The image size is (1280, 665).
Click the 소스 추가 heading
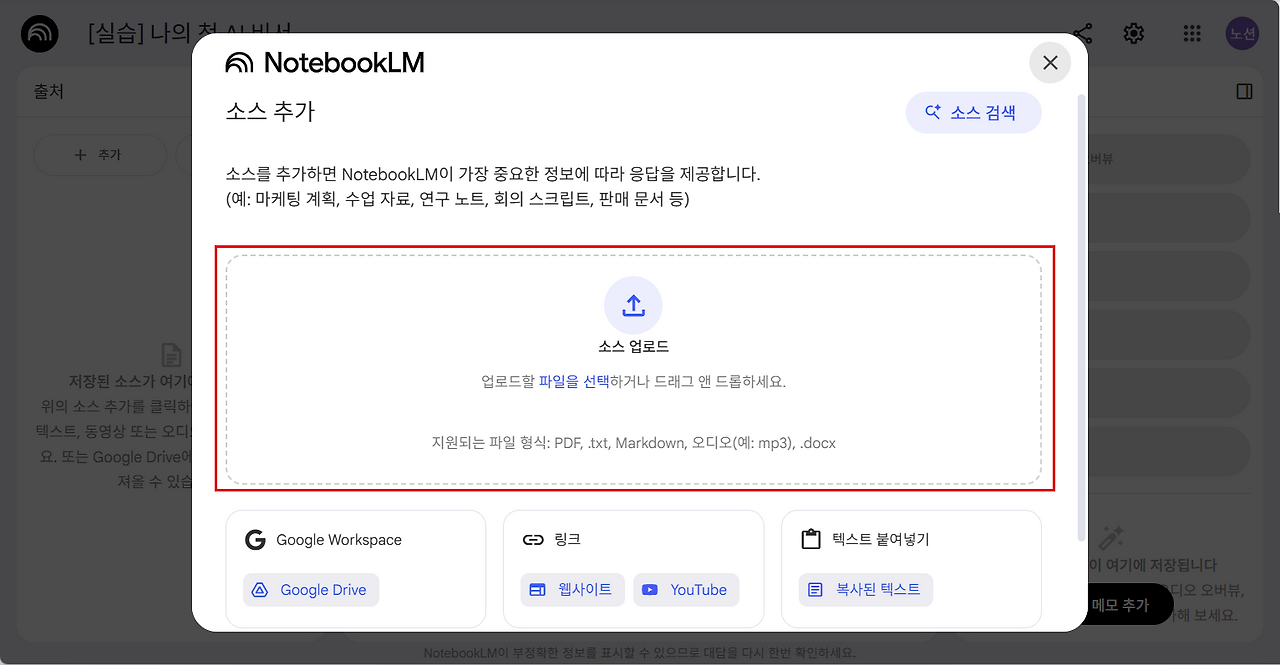tap(270, 111)
